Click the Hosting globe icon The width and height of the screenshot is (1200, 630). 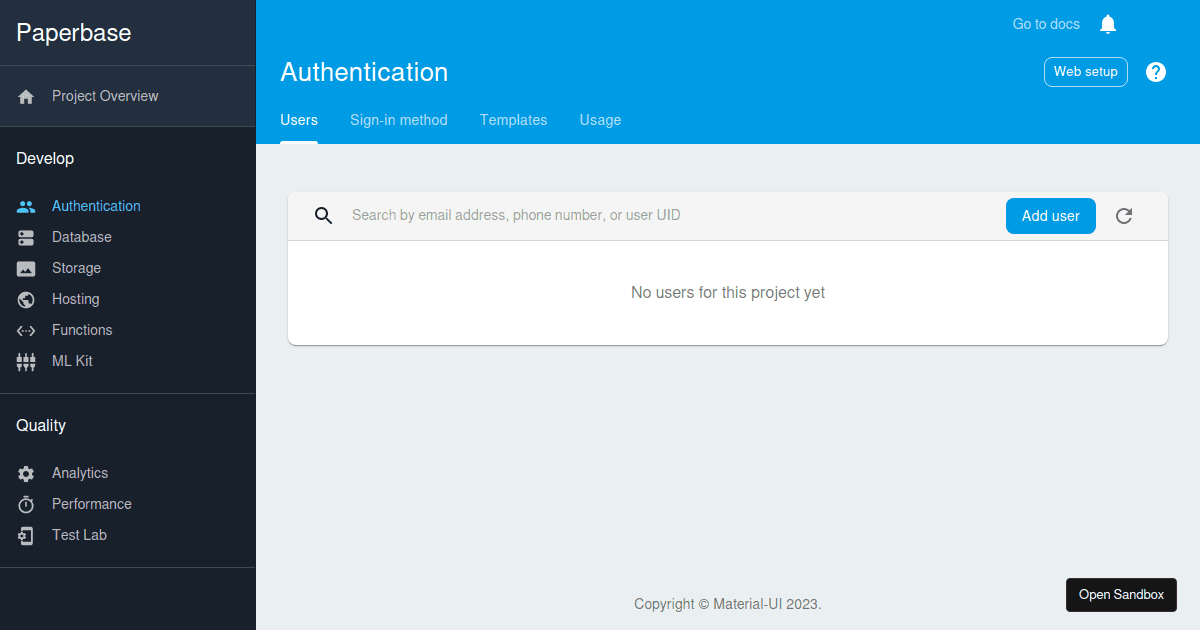pos(26,300)
